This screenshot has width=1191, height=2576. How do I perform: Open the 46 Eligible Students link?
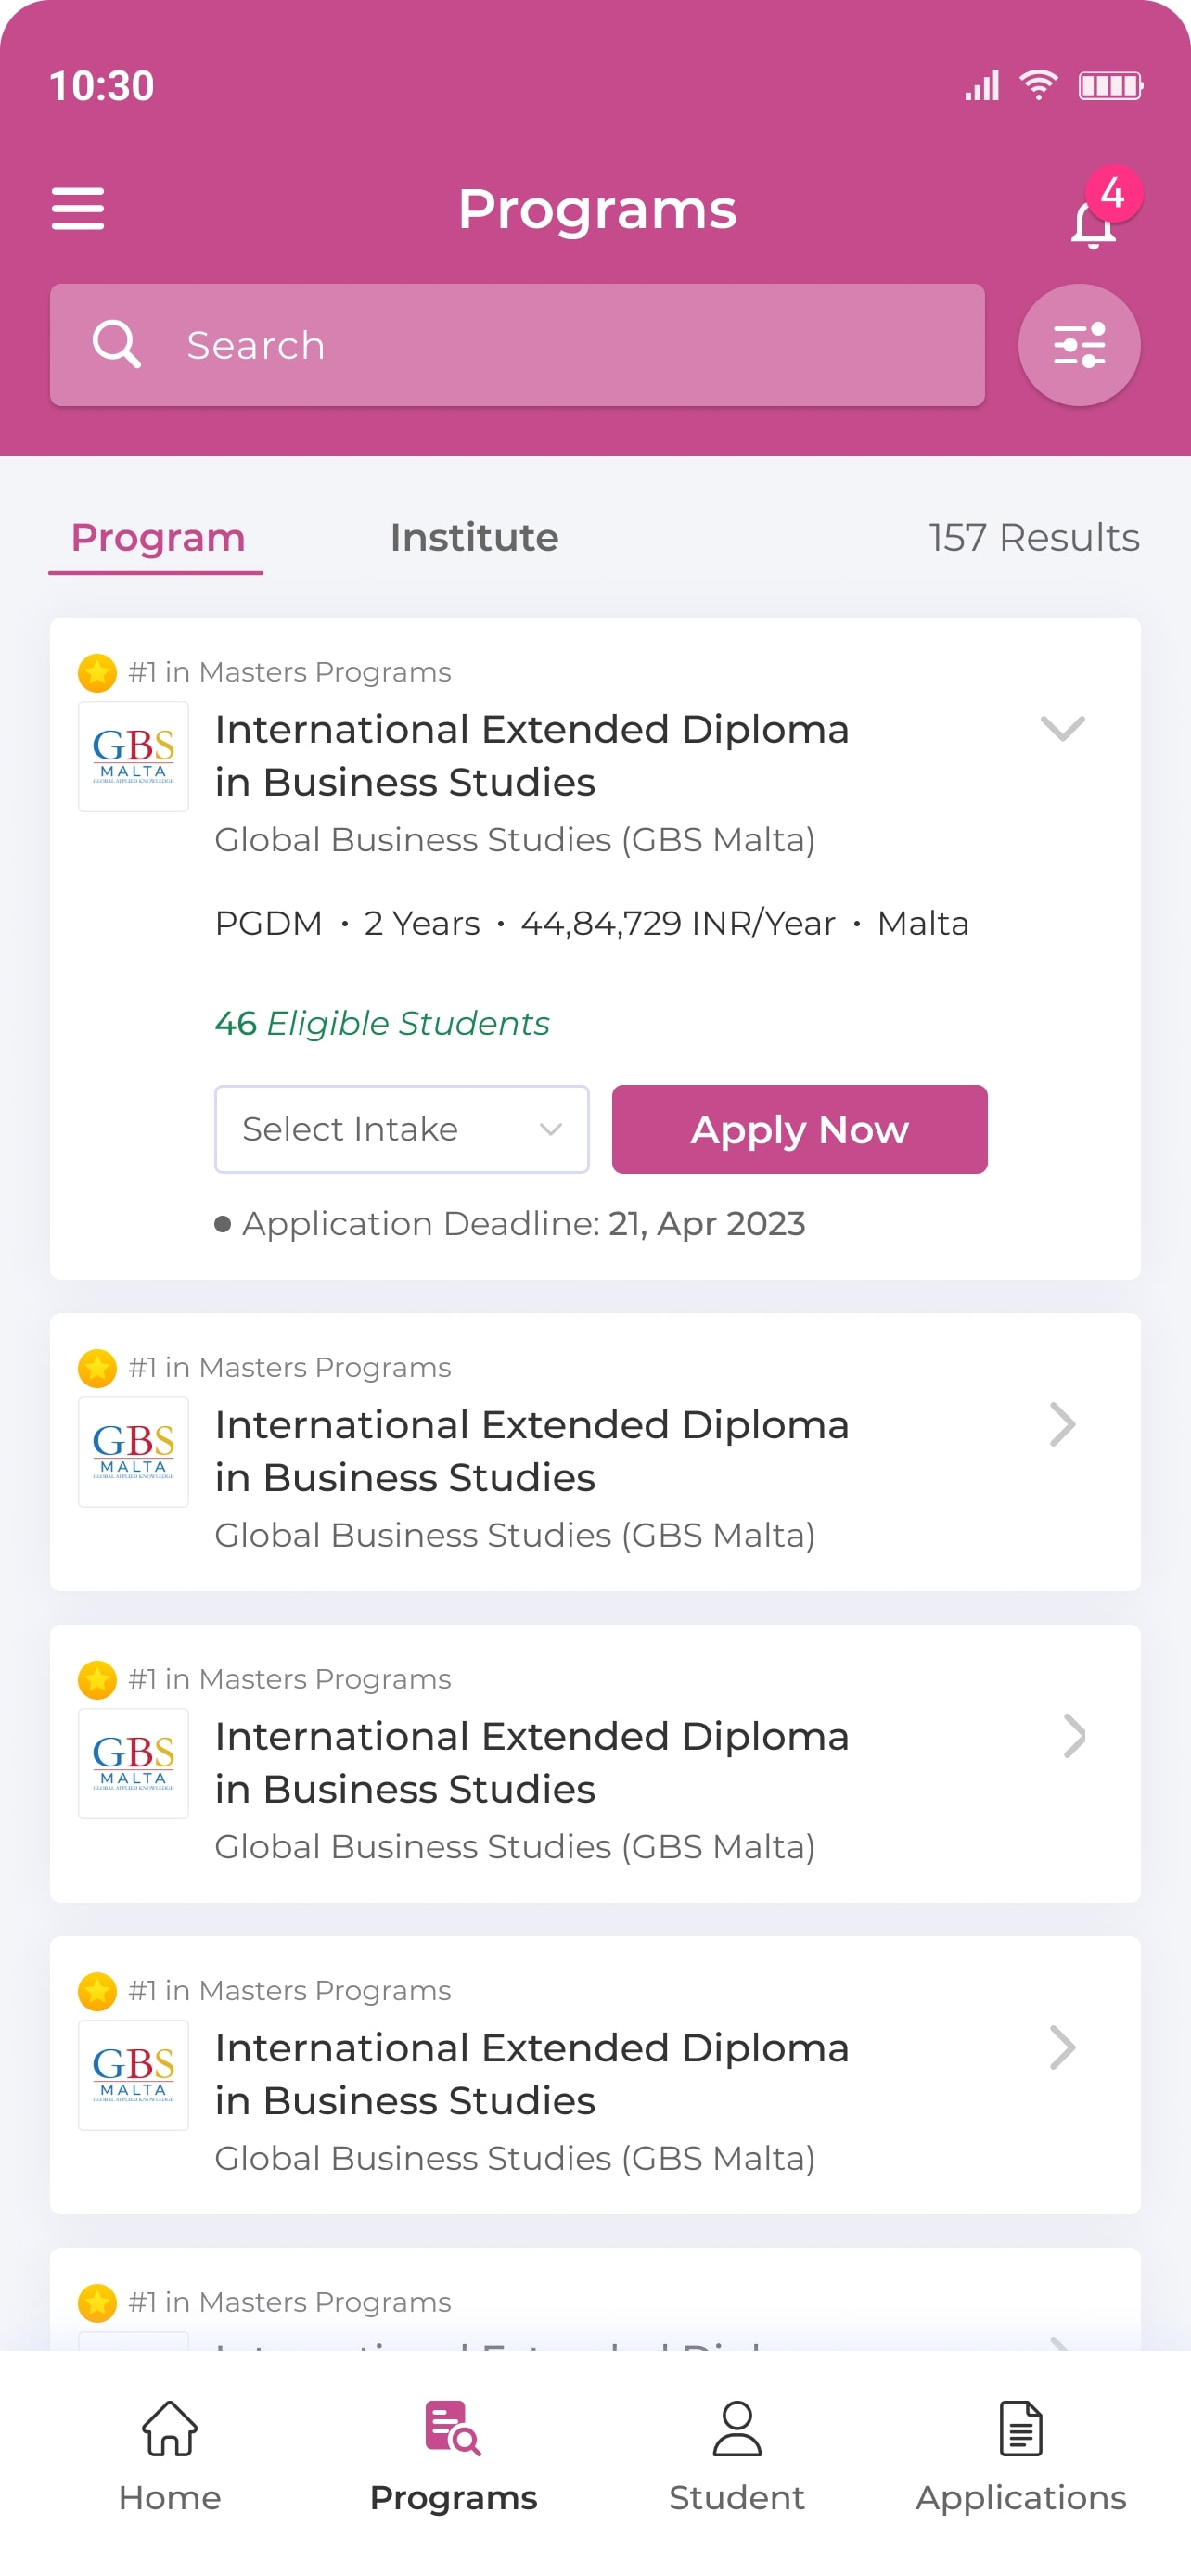(382, 1023)
